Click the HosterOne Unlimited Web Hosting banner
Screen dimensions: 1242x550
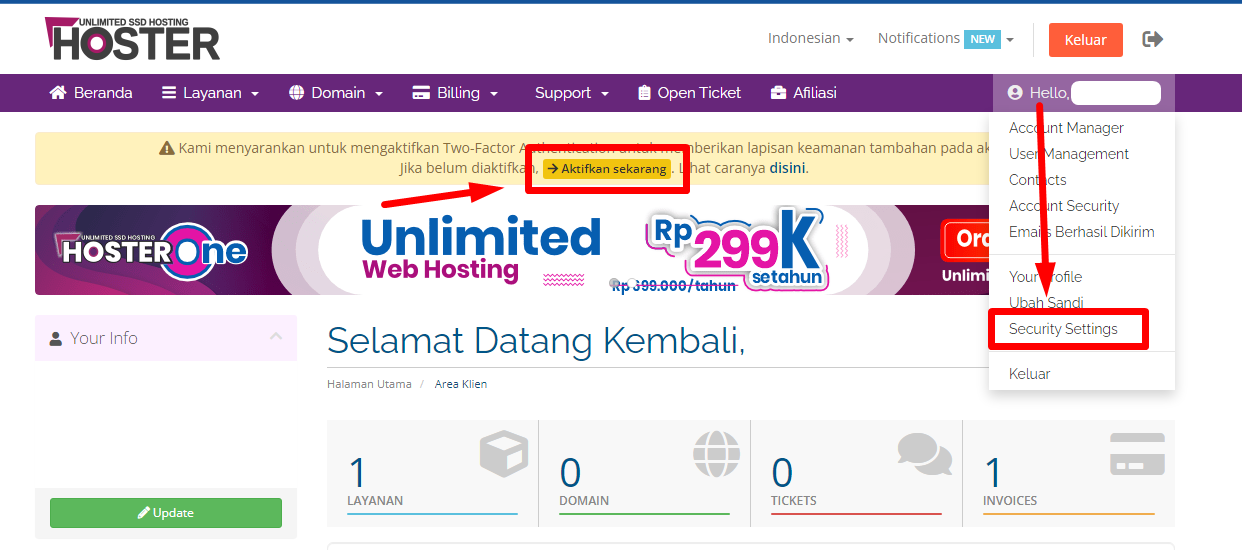(512, 250)
